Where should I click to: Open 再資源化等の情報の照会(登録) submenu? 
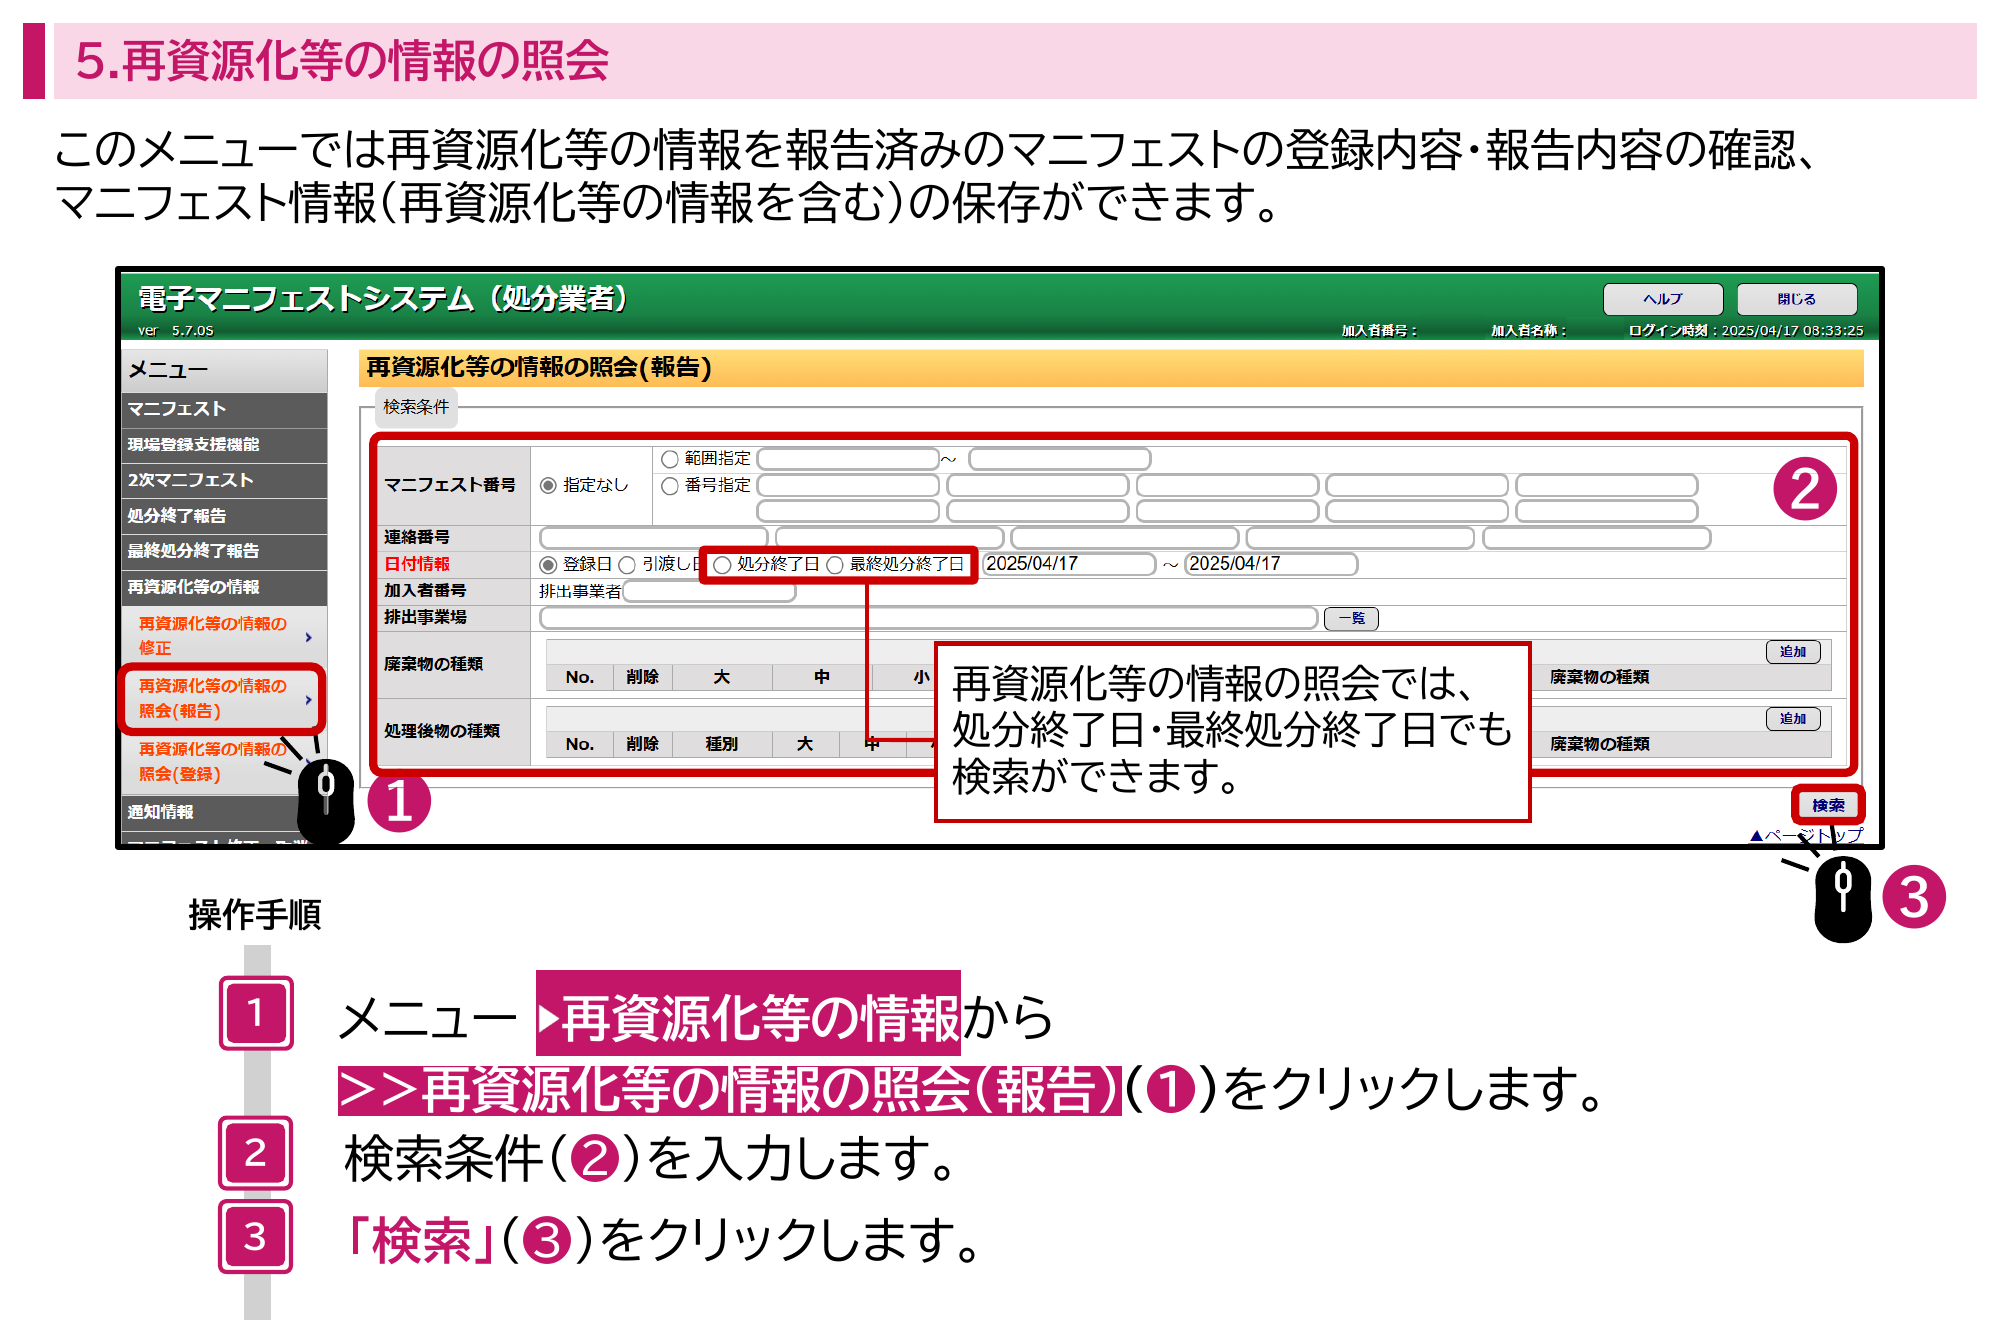[x=213, y=761]
